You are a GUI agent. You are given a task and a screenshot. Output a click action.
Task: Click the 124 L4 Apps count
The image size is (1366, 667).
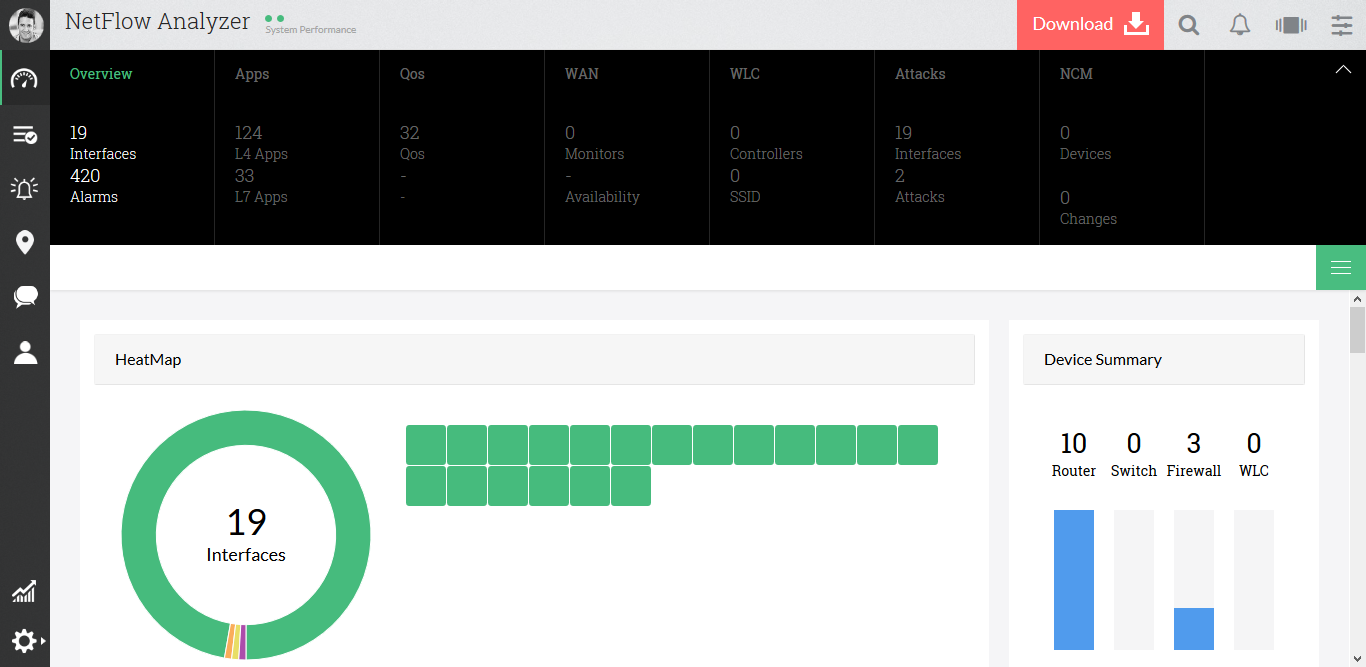(261, 143)
